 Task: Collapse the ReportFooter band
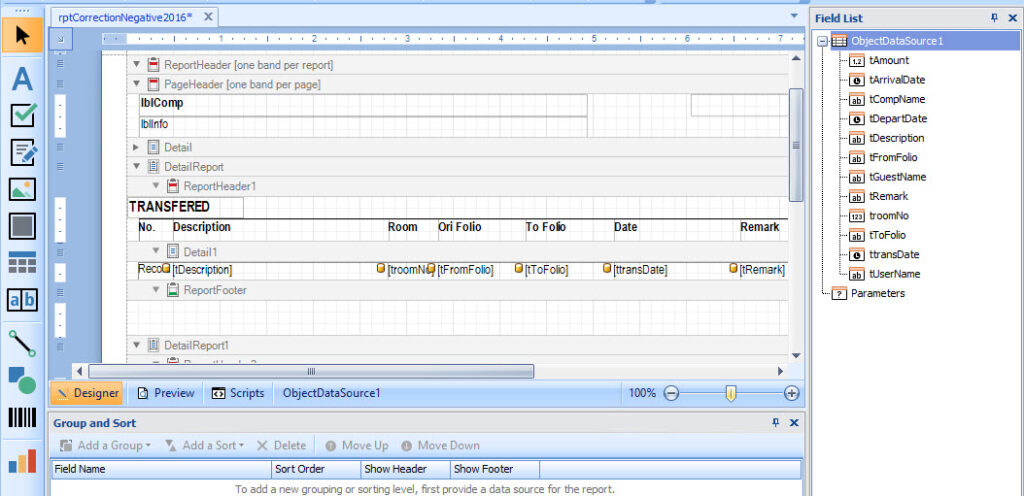tap(156, 290)
